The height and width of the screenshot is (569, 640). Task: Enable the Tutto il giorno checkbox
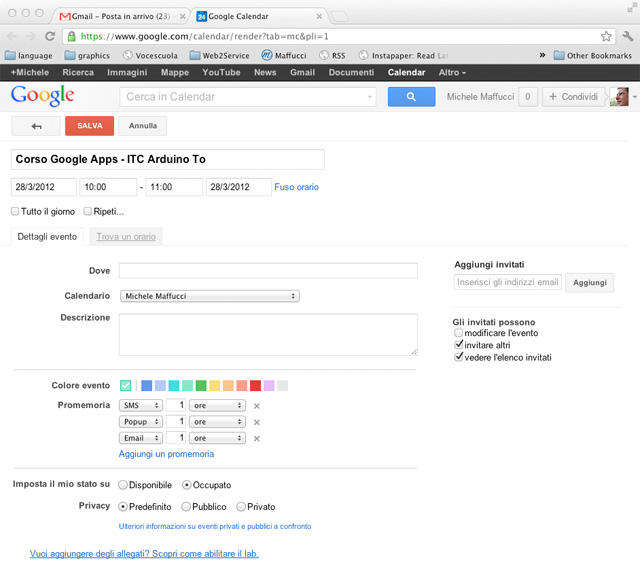(15, 211)
